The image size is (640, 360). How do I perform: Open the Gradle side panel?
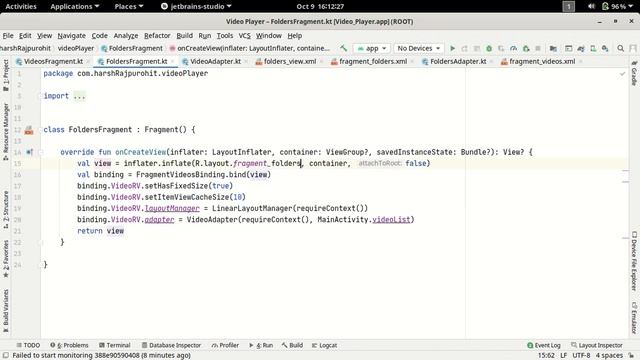[x=634, y=73]
